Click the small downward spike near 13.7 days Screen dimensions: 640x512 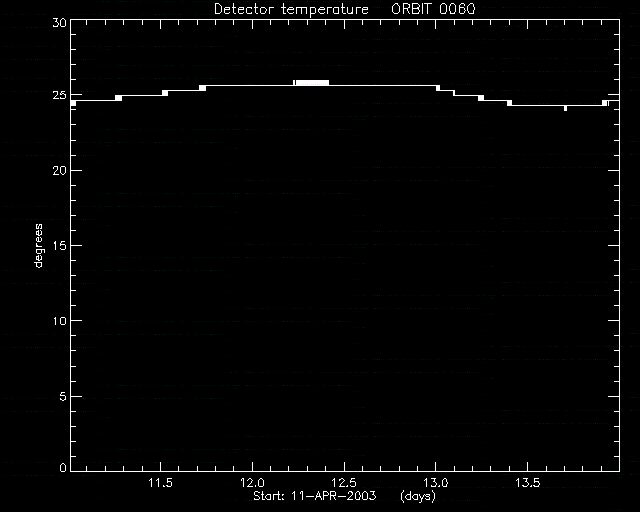coord(565,108)
